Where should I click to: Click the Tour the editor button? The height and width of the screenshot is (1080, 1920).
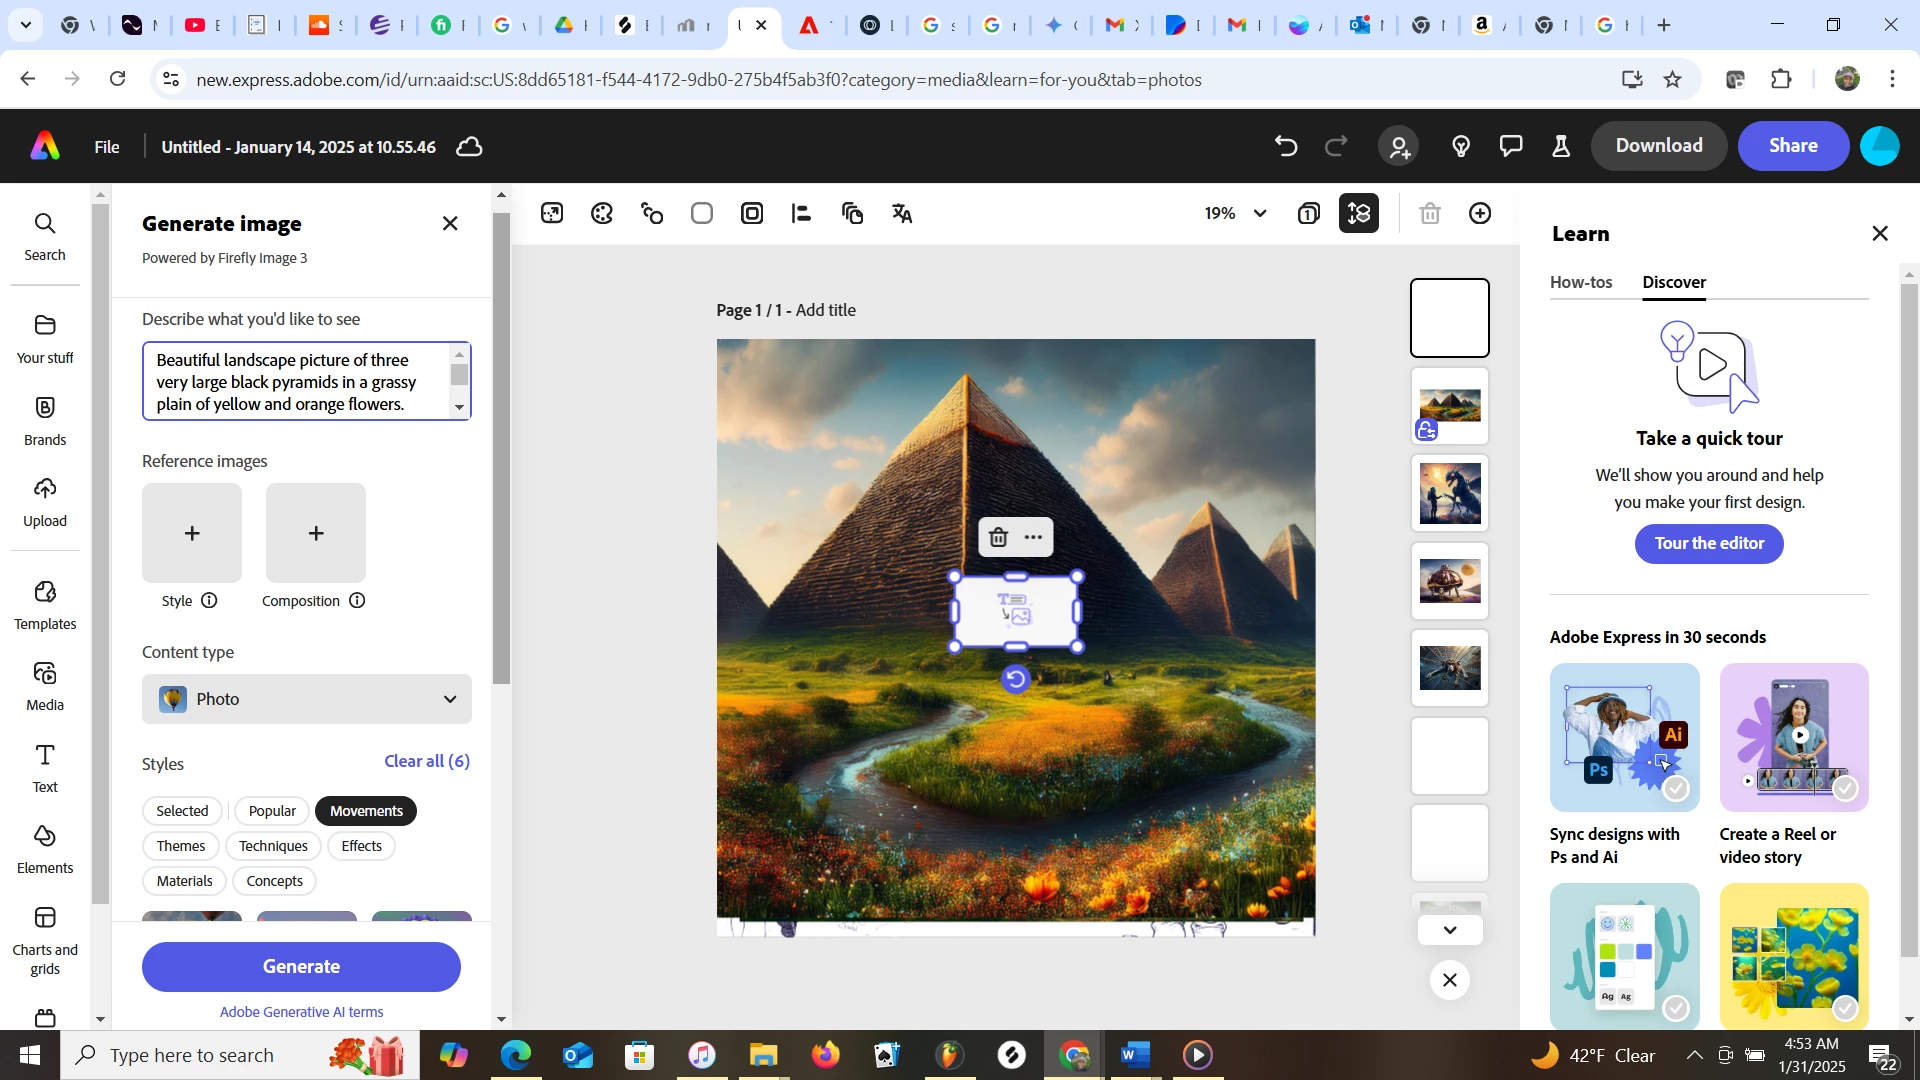click(x=1709, y=543)
